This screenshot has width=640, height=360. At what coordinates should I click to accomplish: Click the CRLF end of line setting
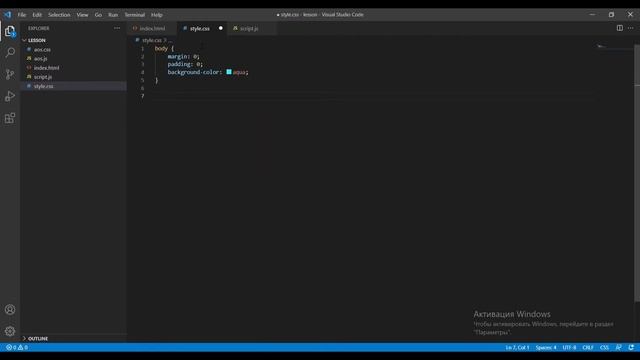pos(588,347)
